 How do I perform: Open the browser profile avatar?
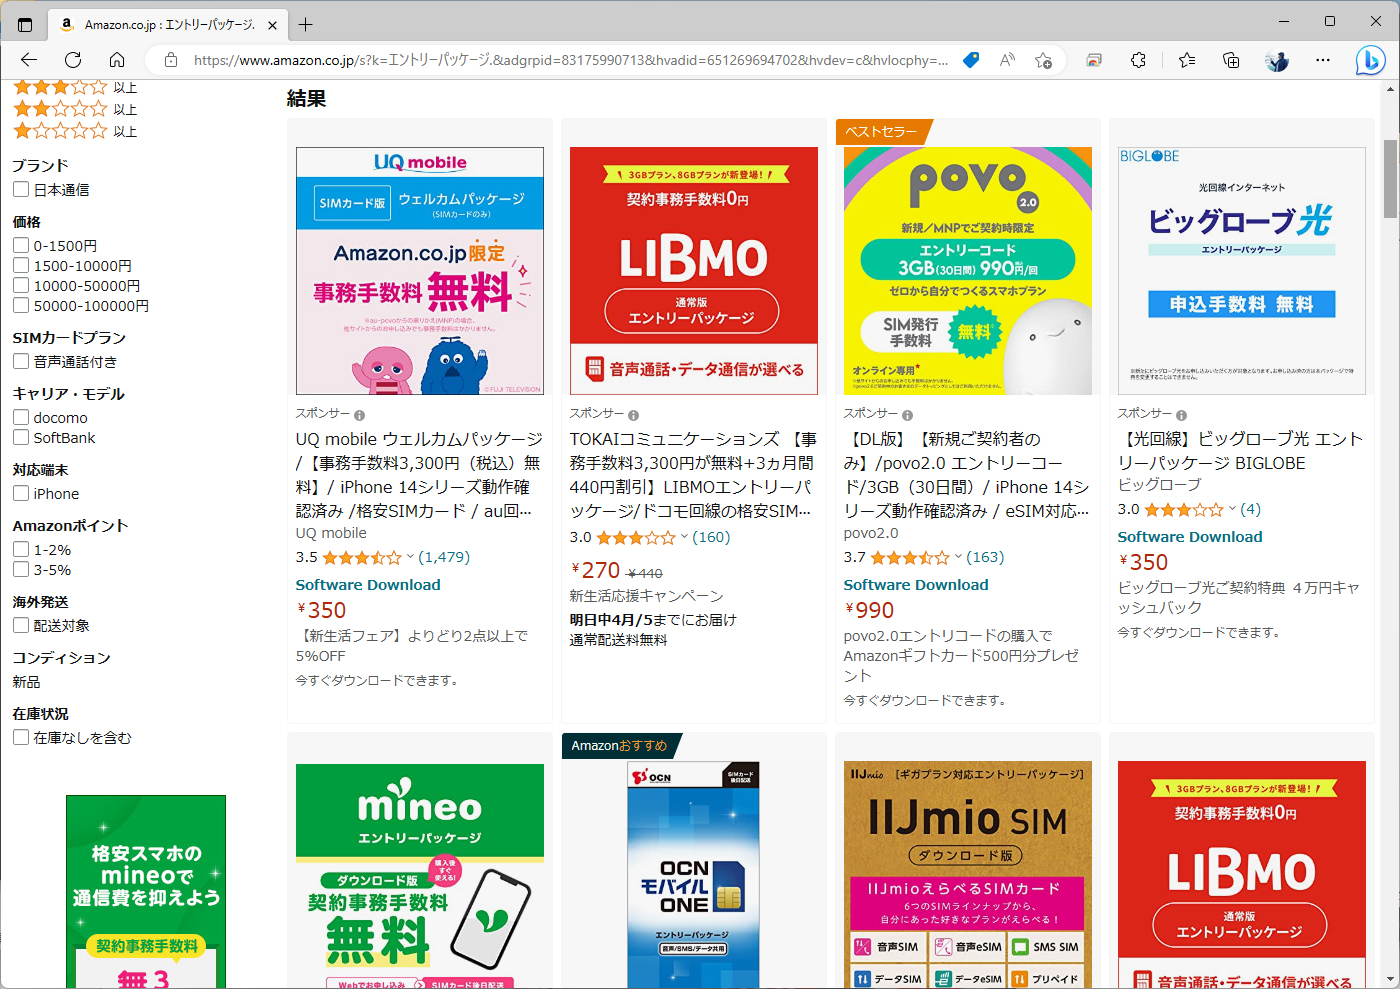1277,60
